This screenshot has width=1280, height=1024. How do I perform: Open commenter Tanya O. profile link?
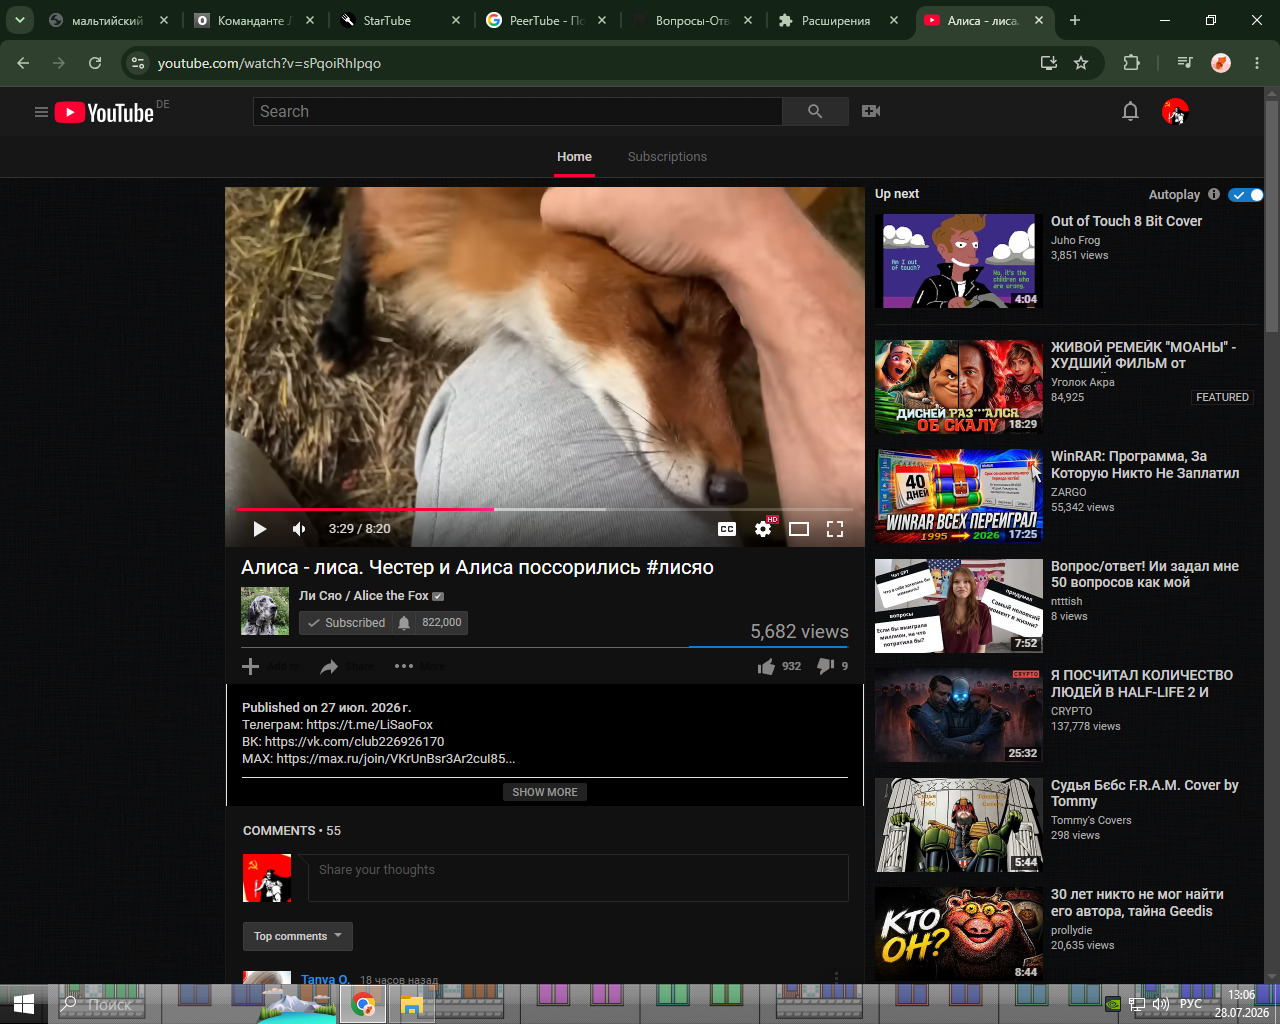pyautogui.click(x=325, y=979)
